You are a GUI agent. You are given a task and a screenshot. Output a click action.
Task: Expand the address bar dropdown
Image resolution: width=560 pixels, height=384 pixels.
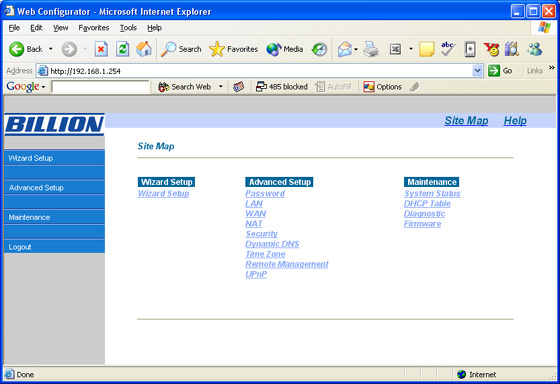coord(478,71)
